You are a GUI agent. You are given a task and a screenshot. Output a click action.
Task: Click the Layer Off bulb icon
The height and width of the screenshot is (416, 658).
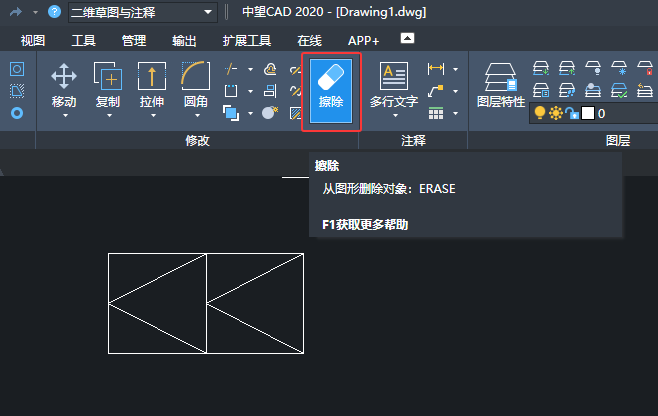pyautogui.click(x=593, y=68)
